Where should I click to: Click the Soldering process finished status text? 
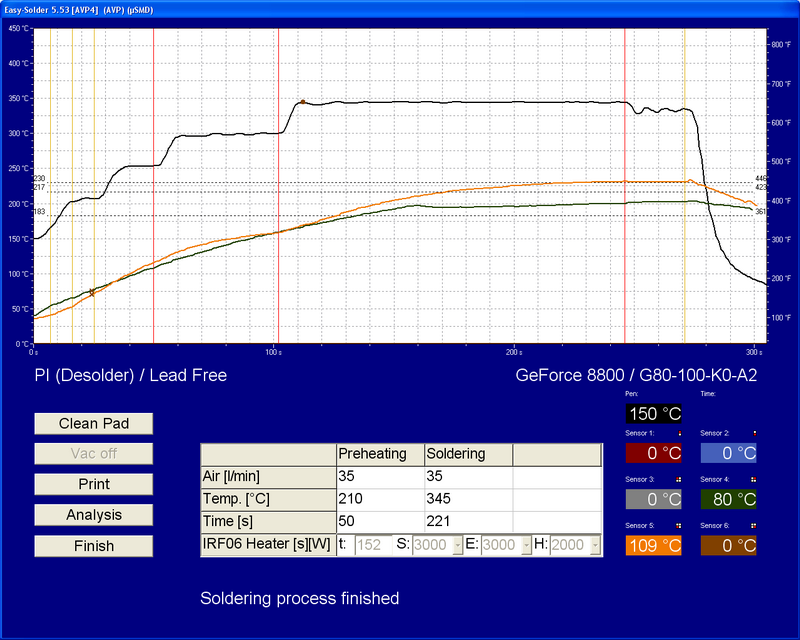click(x=299, y=598)
